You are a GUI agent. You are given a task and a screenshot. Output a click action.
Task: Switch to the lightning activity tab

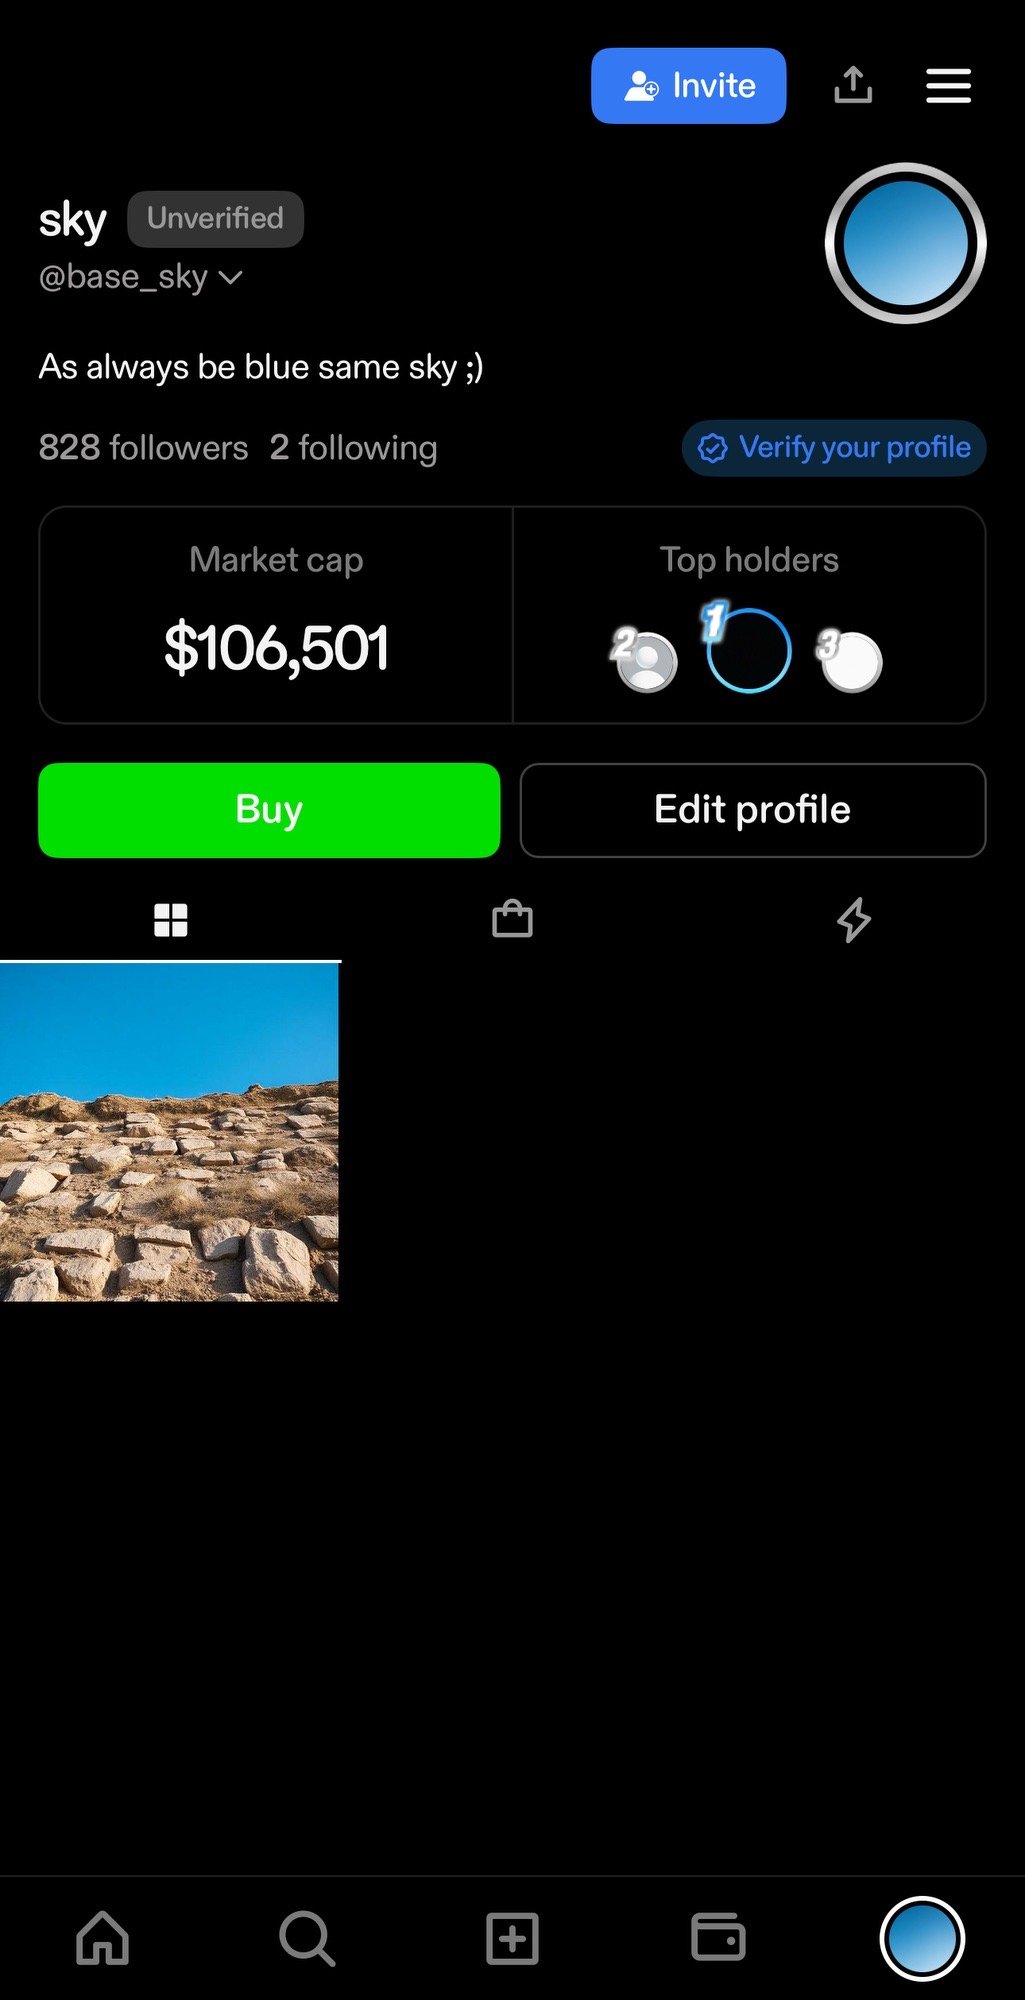(853, 919)
